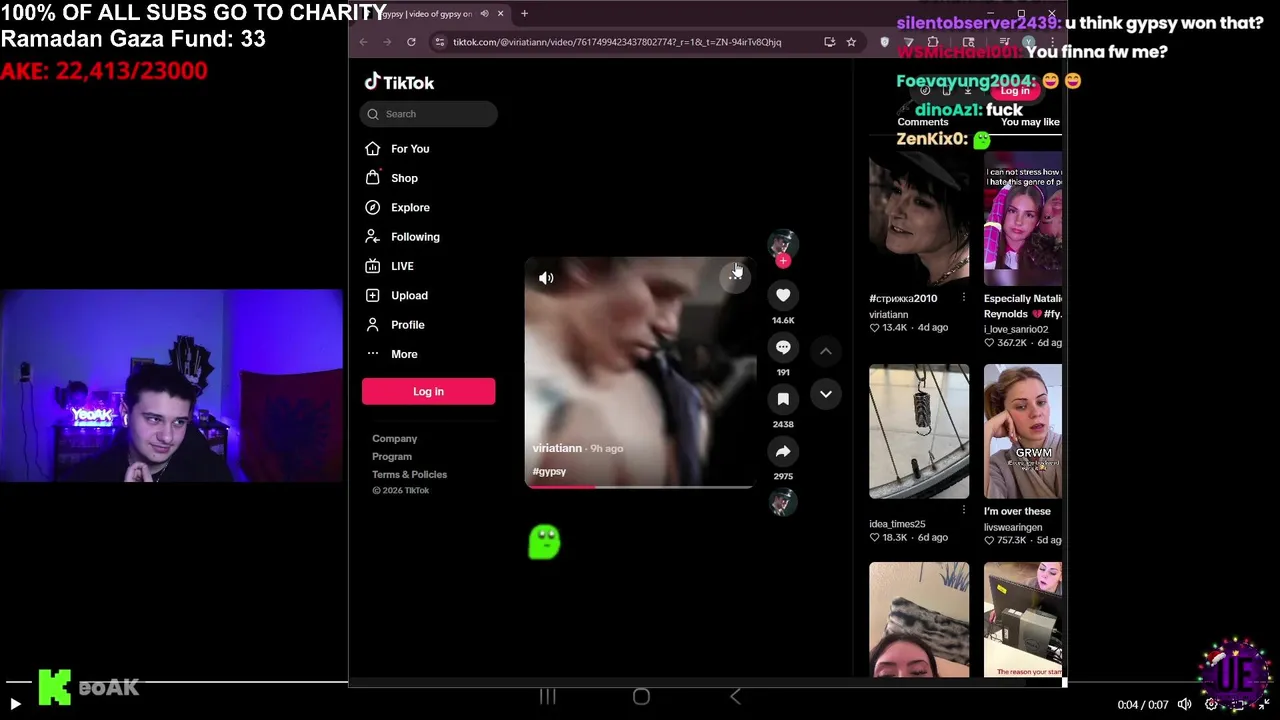The image size is (1280, 720).
Task: Mute the tab via speaker icon
Action: (484, 14)
